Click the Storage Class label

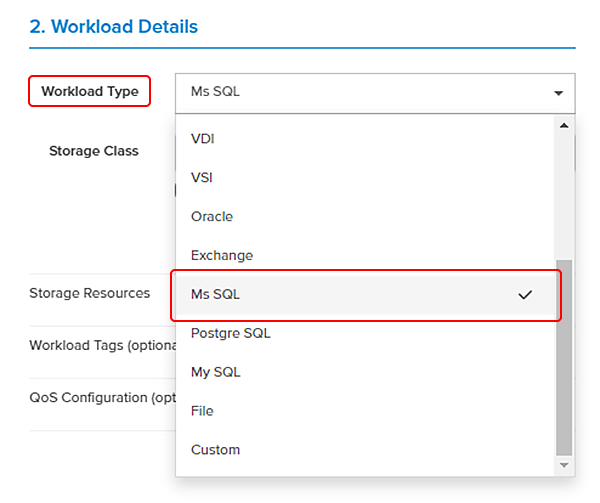[x=94, y=151]
